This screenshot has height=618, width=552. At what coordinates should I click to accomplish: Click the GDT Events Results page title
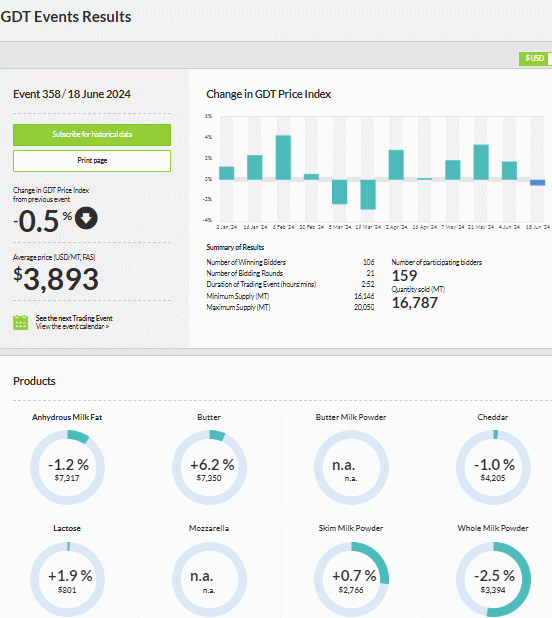66,17
